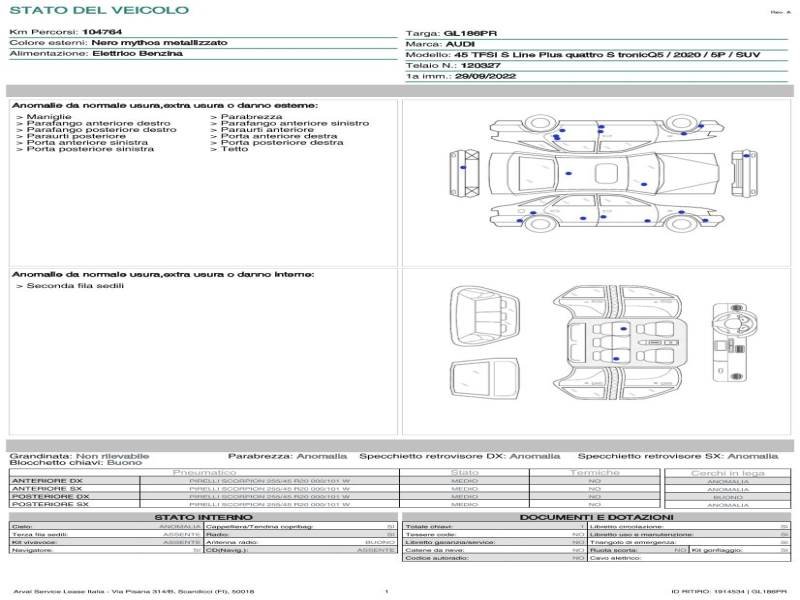Click the Cerchi in lega column header

tap(728, 472)
